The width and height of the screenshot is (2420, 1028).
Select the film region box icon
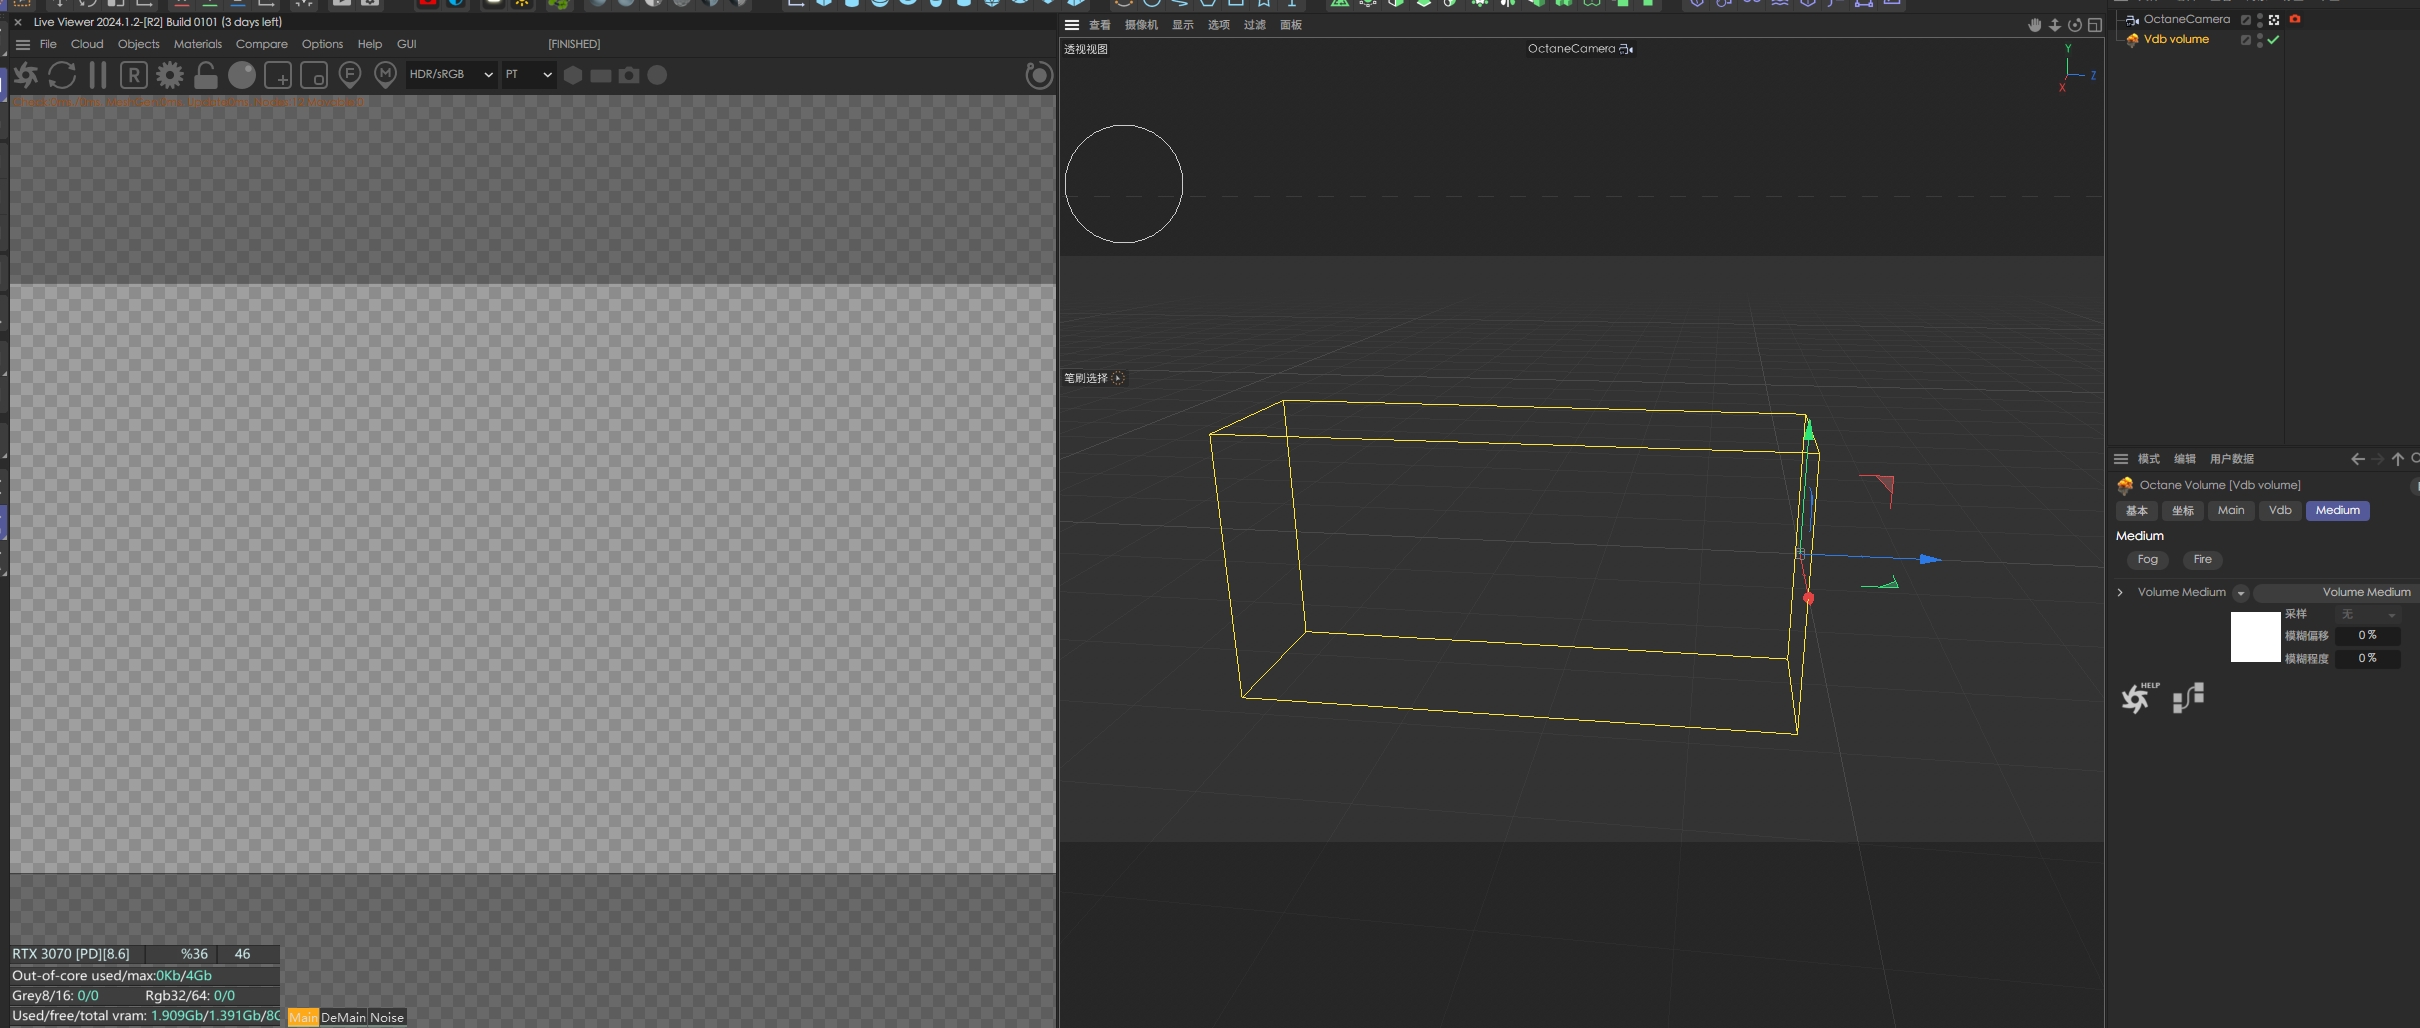click(314, 75)
